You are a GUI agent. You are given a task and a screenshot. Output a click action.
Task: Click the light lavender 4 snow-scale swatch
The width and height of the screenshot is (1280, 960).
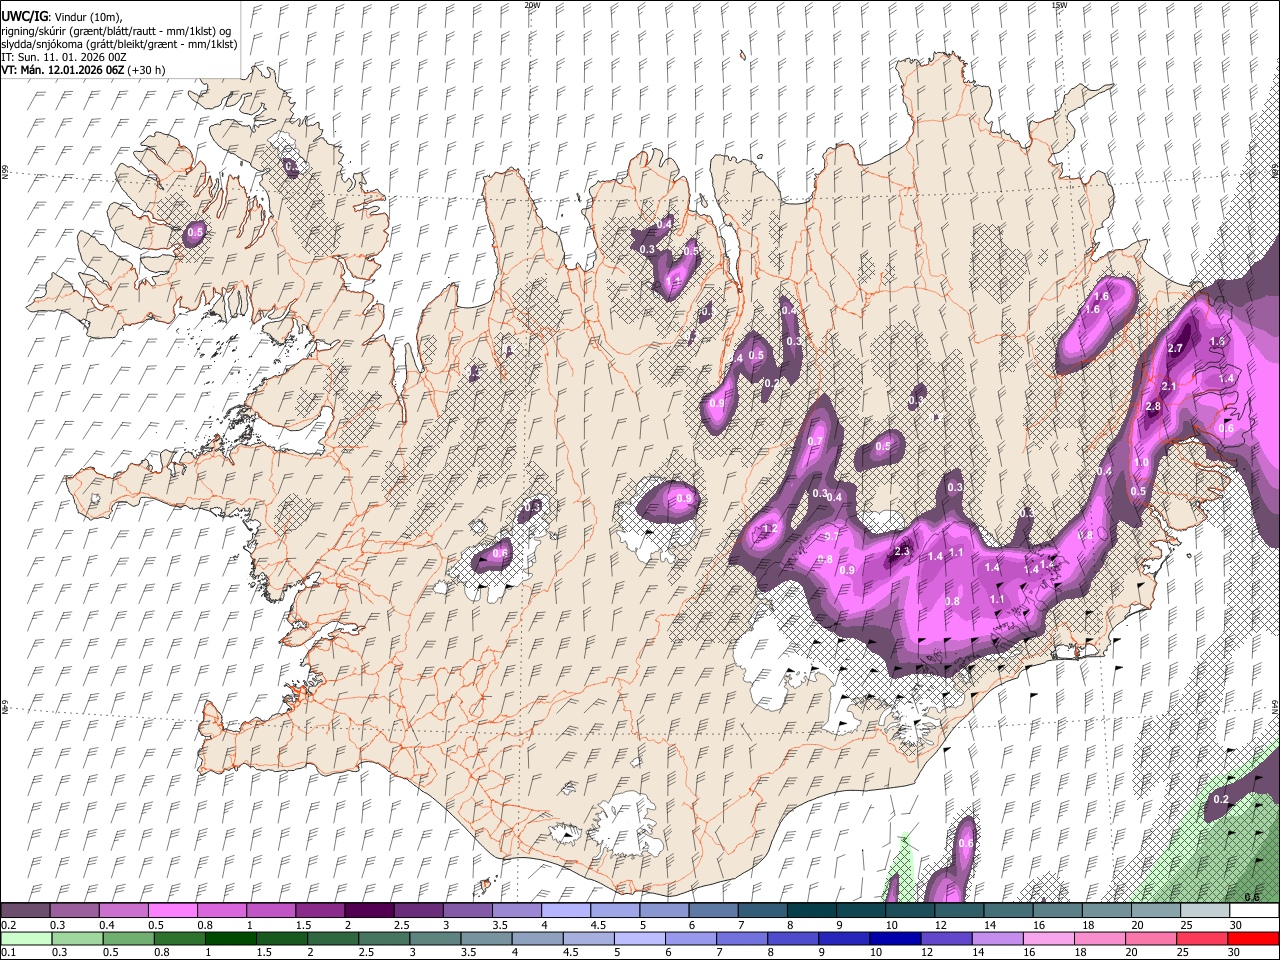[566, 911]
